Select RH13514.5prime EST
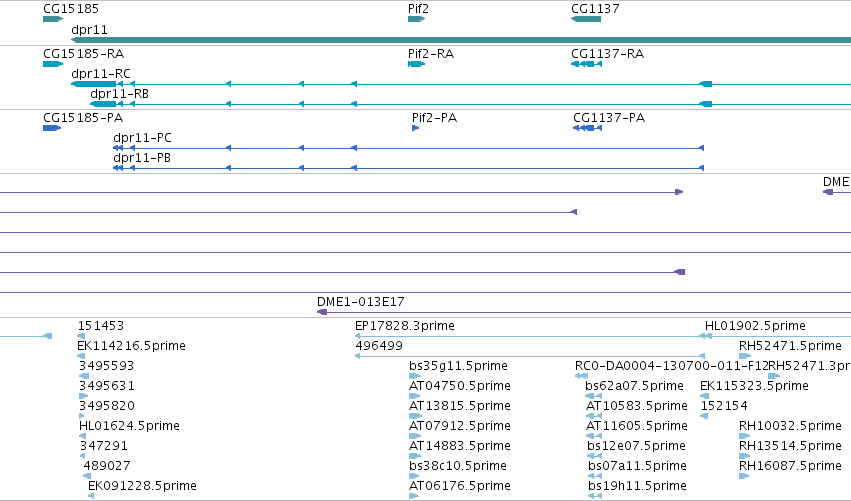This screenshot has height=501, width=851. point(744,456)
